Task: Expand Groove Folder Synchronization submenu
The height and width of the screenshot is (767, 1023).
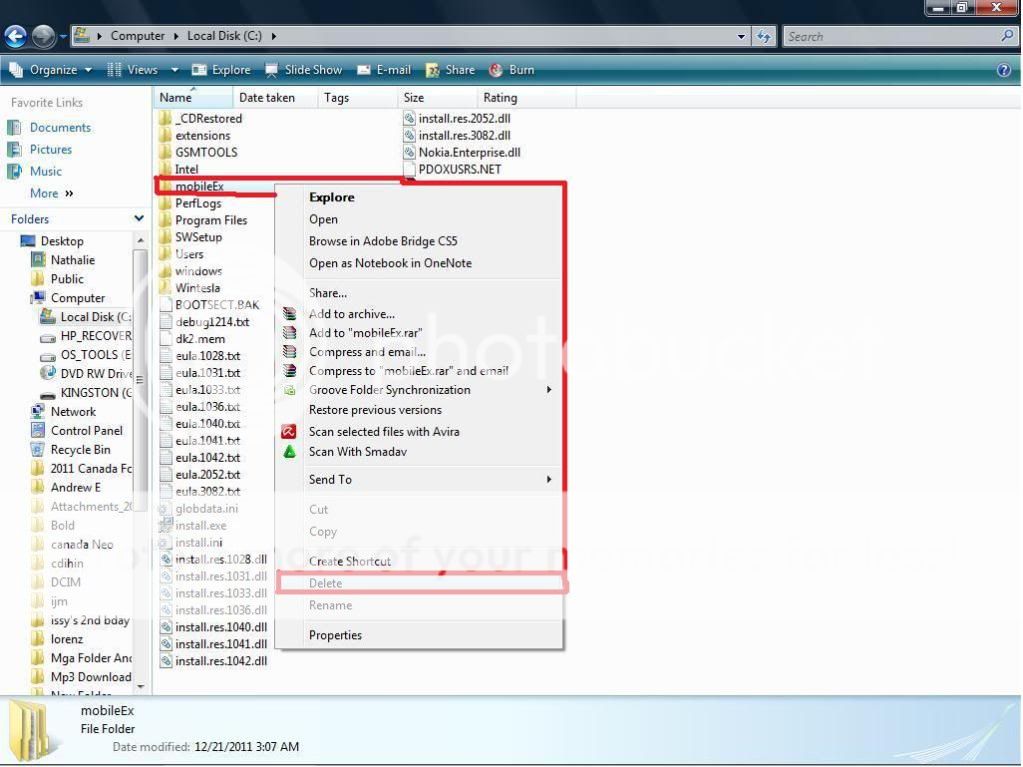Action: tap(549, 389)
